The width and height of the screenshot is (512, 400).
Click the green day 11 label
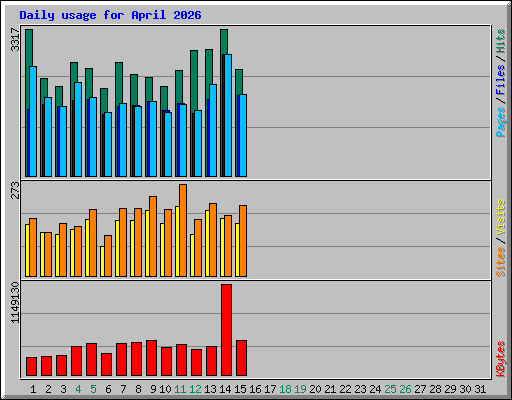pyautogui.click(x=180, y=389)
